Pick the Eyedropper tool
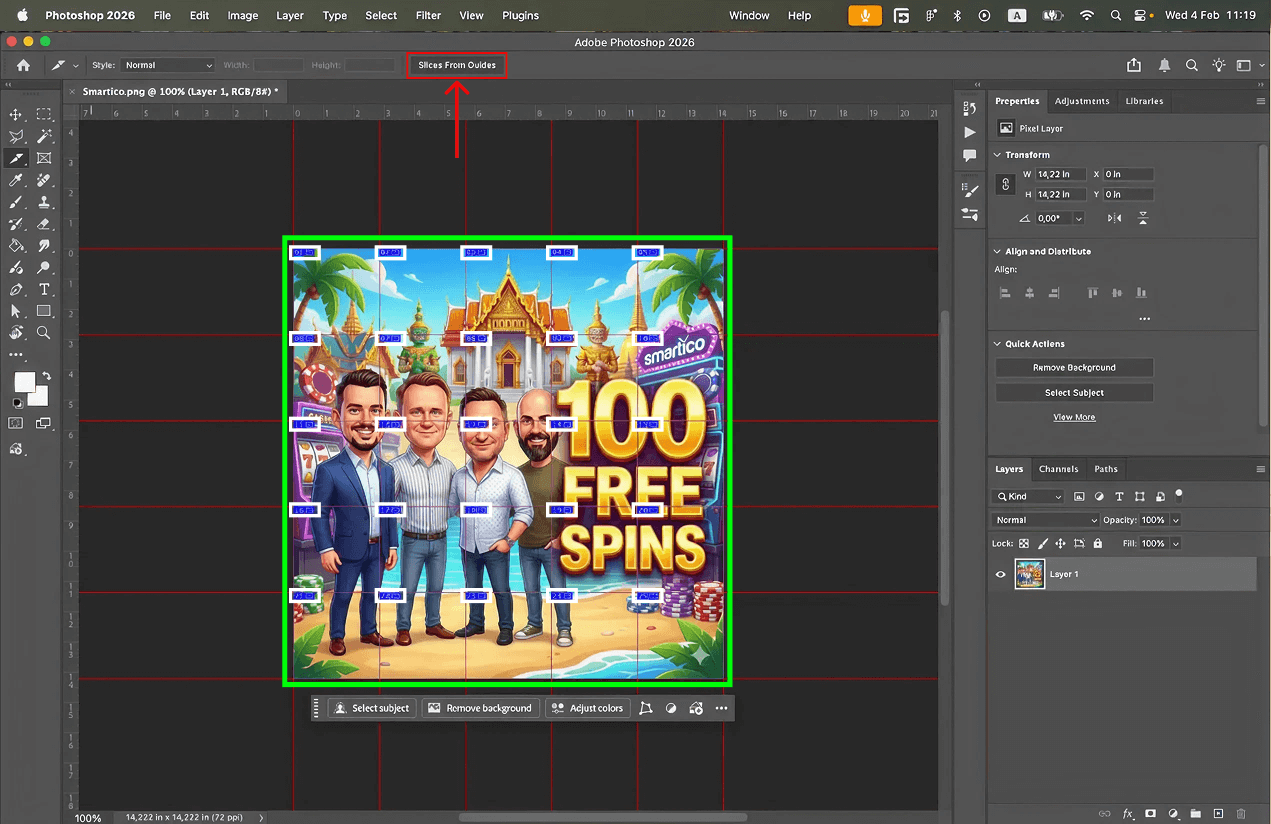This screenshot has height=824, width=1271. pos(16,181)
